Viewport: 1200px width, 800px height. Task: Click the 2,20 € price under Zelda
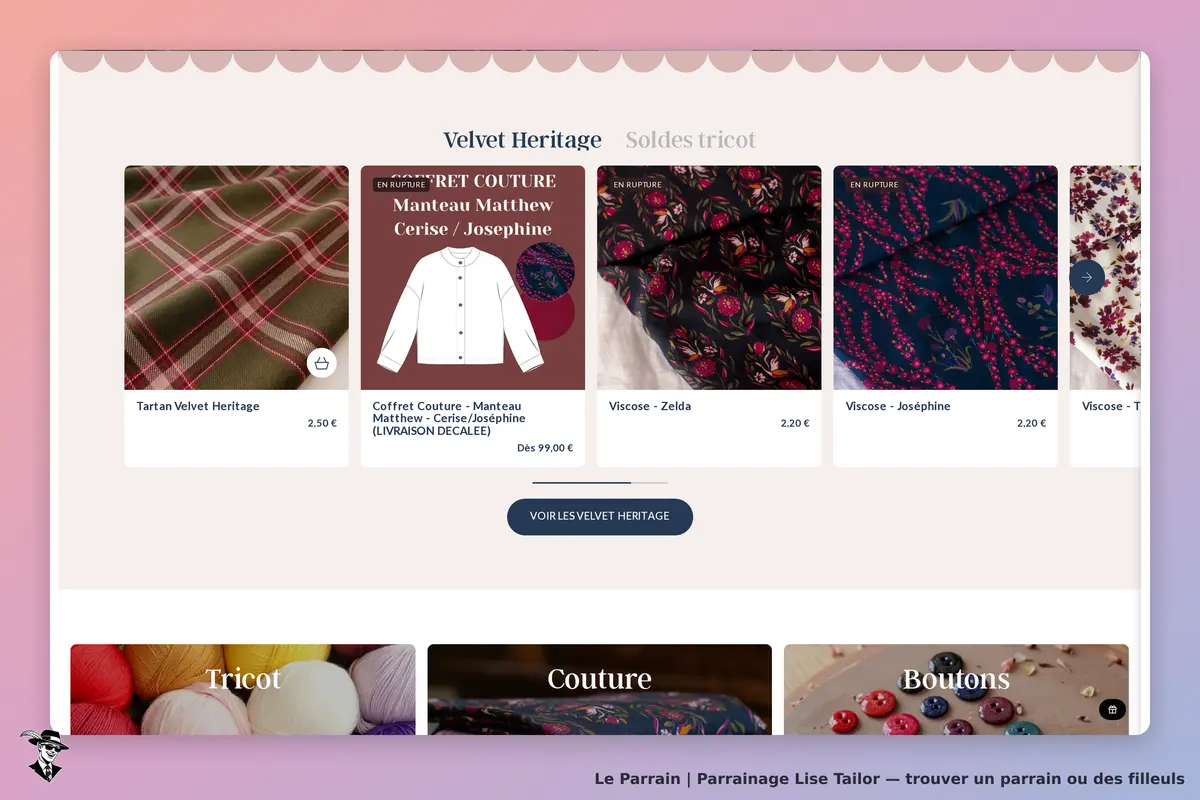tap(795, 423)
